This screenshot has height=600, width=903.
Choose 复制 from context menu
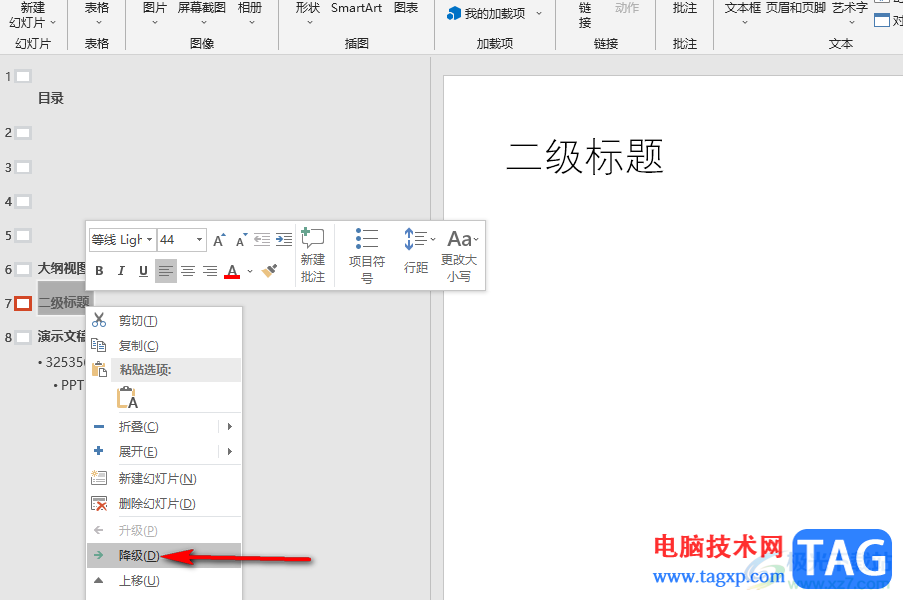click(x=164, y=345)
